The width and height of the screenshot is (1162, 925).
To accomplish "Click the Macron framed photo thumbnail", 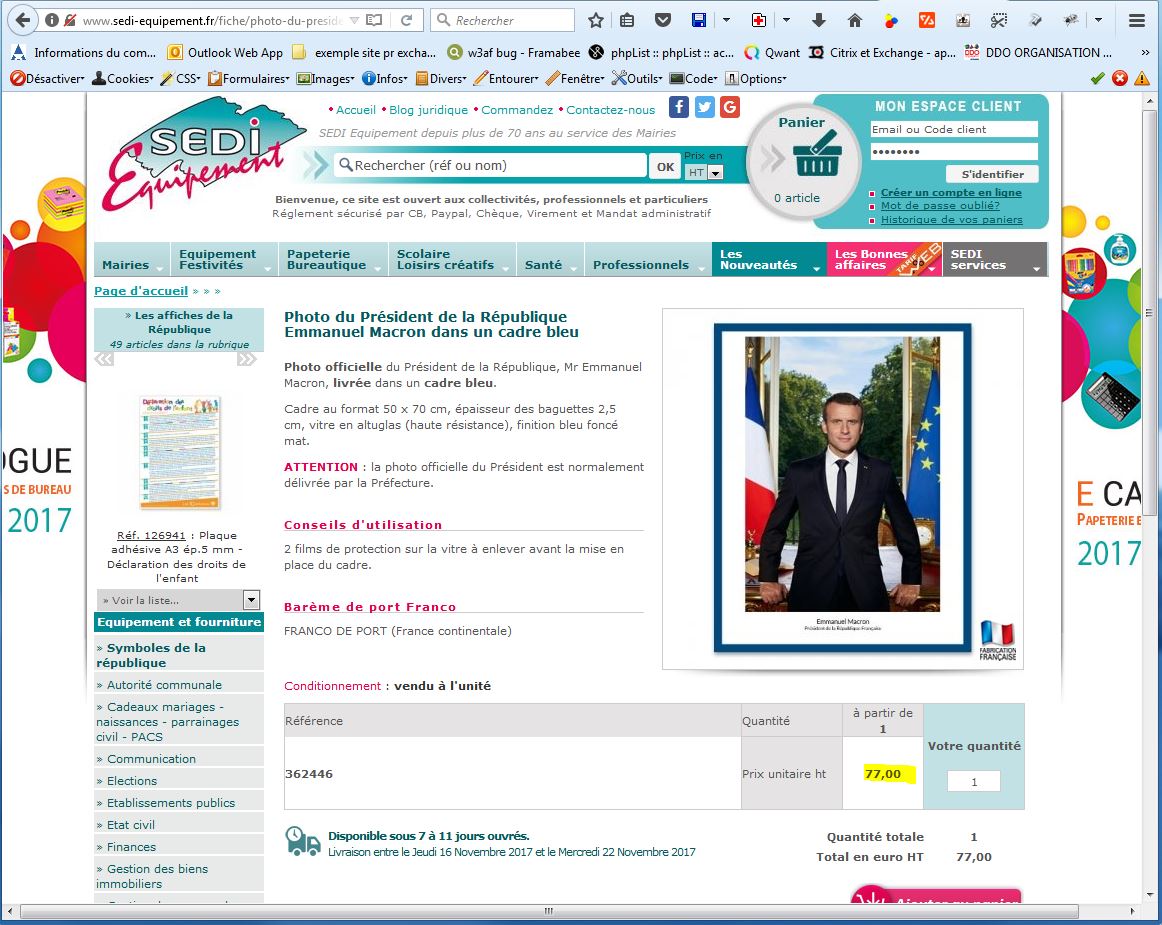I will point(842,488).
